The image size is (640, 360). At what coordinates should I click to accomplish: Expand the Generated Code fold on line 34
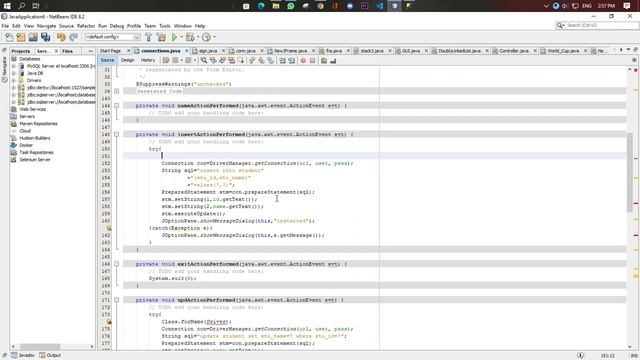pos(116,91)
